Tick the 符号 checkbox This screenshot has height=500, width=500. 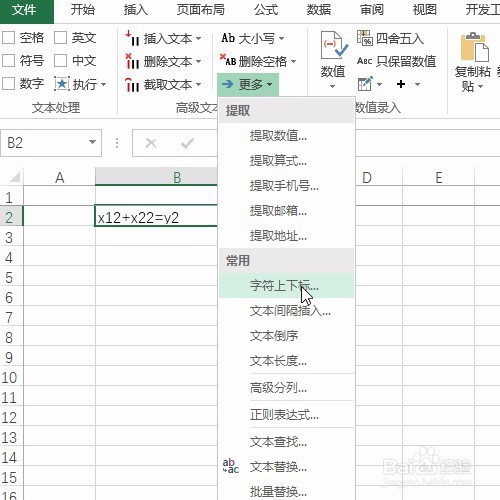9,61
